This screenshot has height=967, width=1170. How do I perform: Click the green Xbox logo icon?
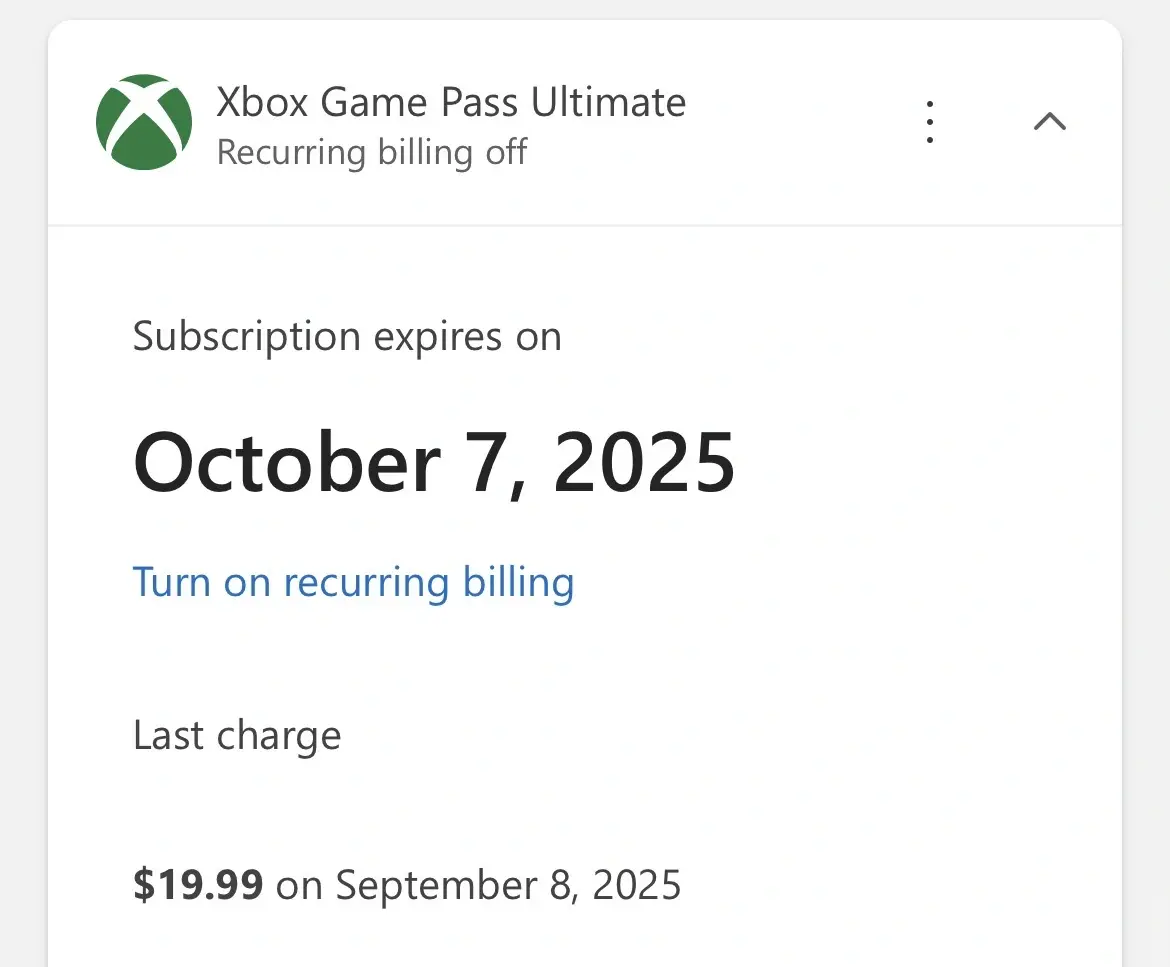[x=144, y=122]
